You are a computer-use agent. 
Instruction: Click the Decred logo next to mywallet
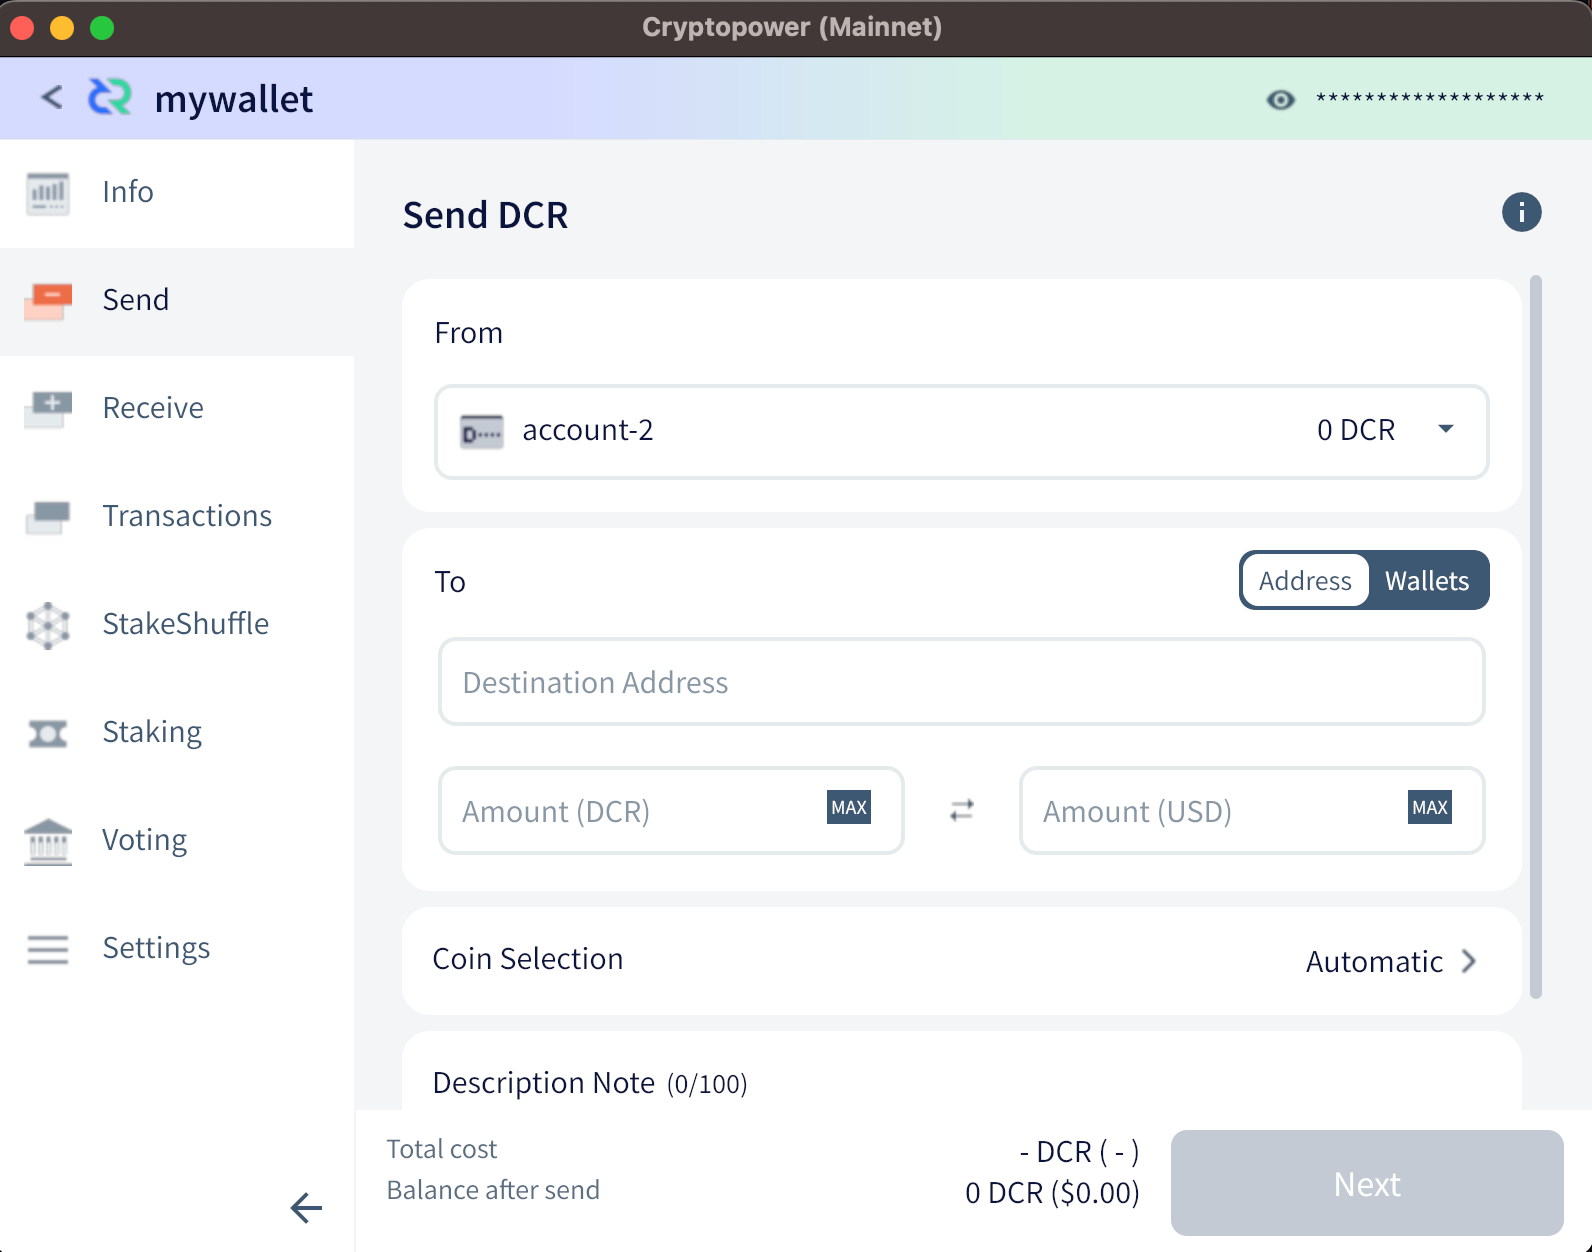[x=110, y=97]
